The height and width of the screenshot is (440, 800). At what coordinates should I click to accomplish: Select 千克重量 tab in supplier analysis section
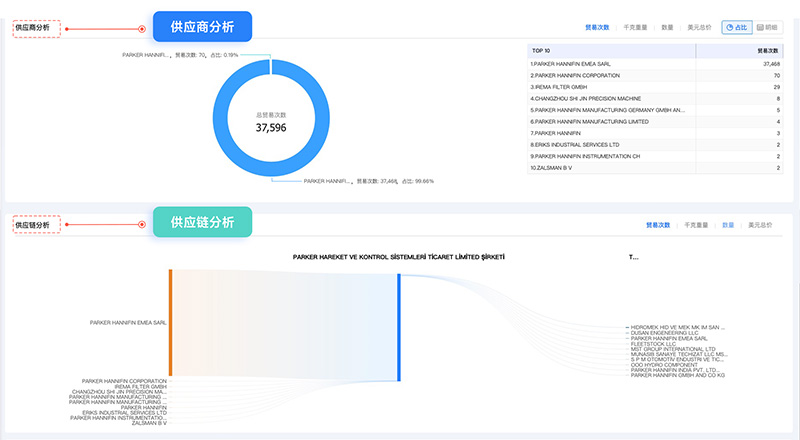click(635, 28)
